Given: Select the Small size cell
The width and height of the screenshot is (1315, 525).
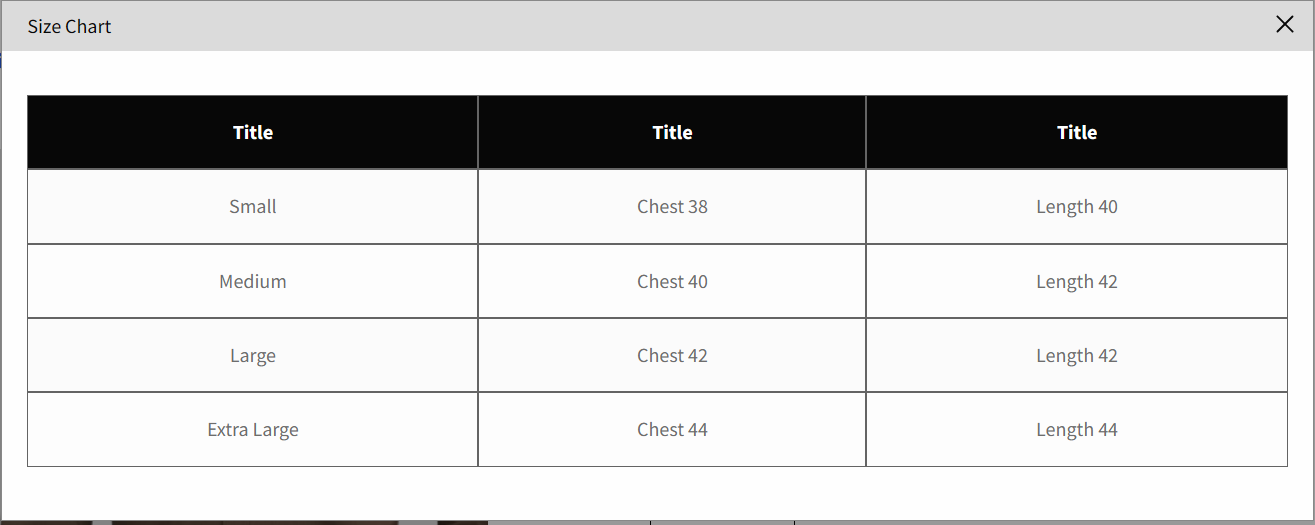Looking at the screenshot, I should [x=253, y=207].
